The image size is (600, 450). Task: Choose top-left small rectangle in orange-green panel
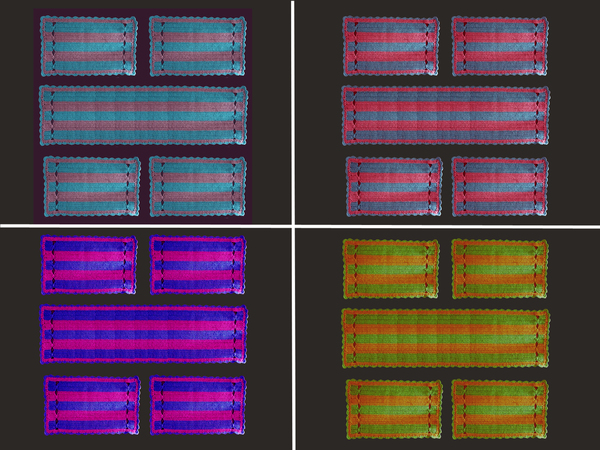391,267
